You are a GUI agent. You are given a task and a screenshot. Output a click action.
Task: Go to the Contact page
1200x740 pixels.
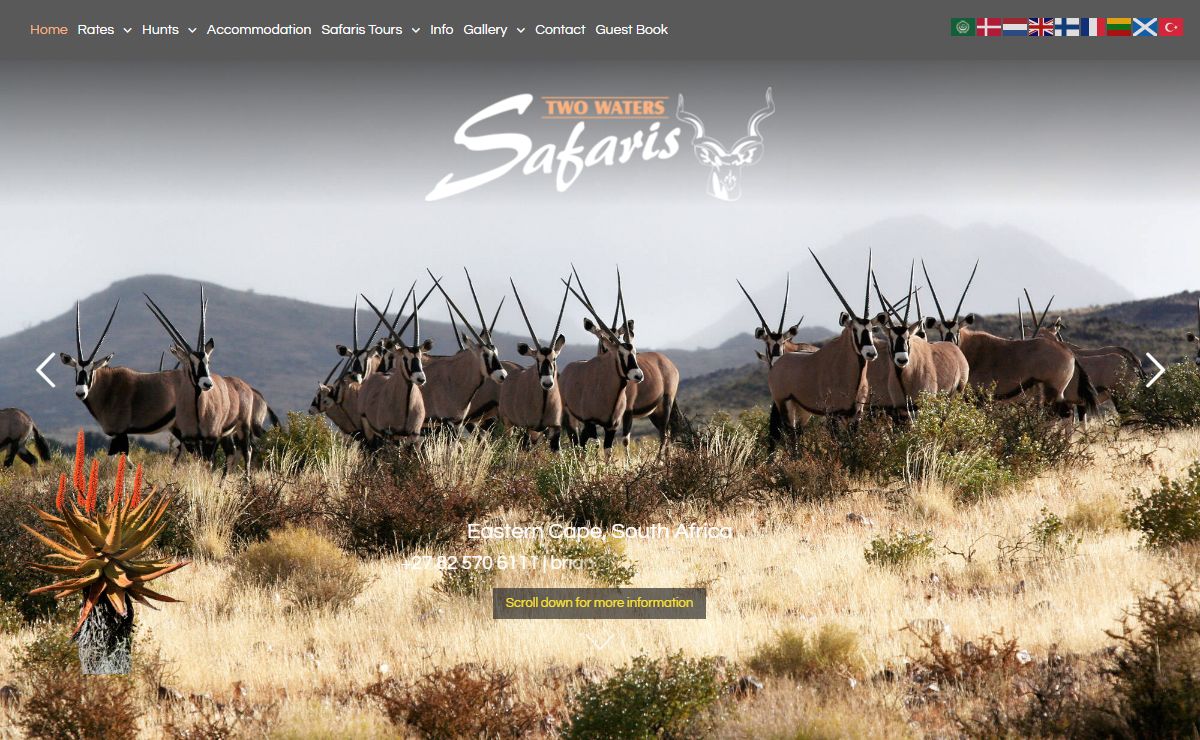tap(560, 30)
